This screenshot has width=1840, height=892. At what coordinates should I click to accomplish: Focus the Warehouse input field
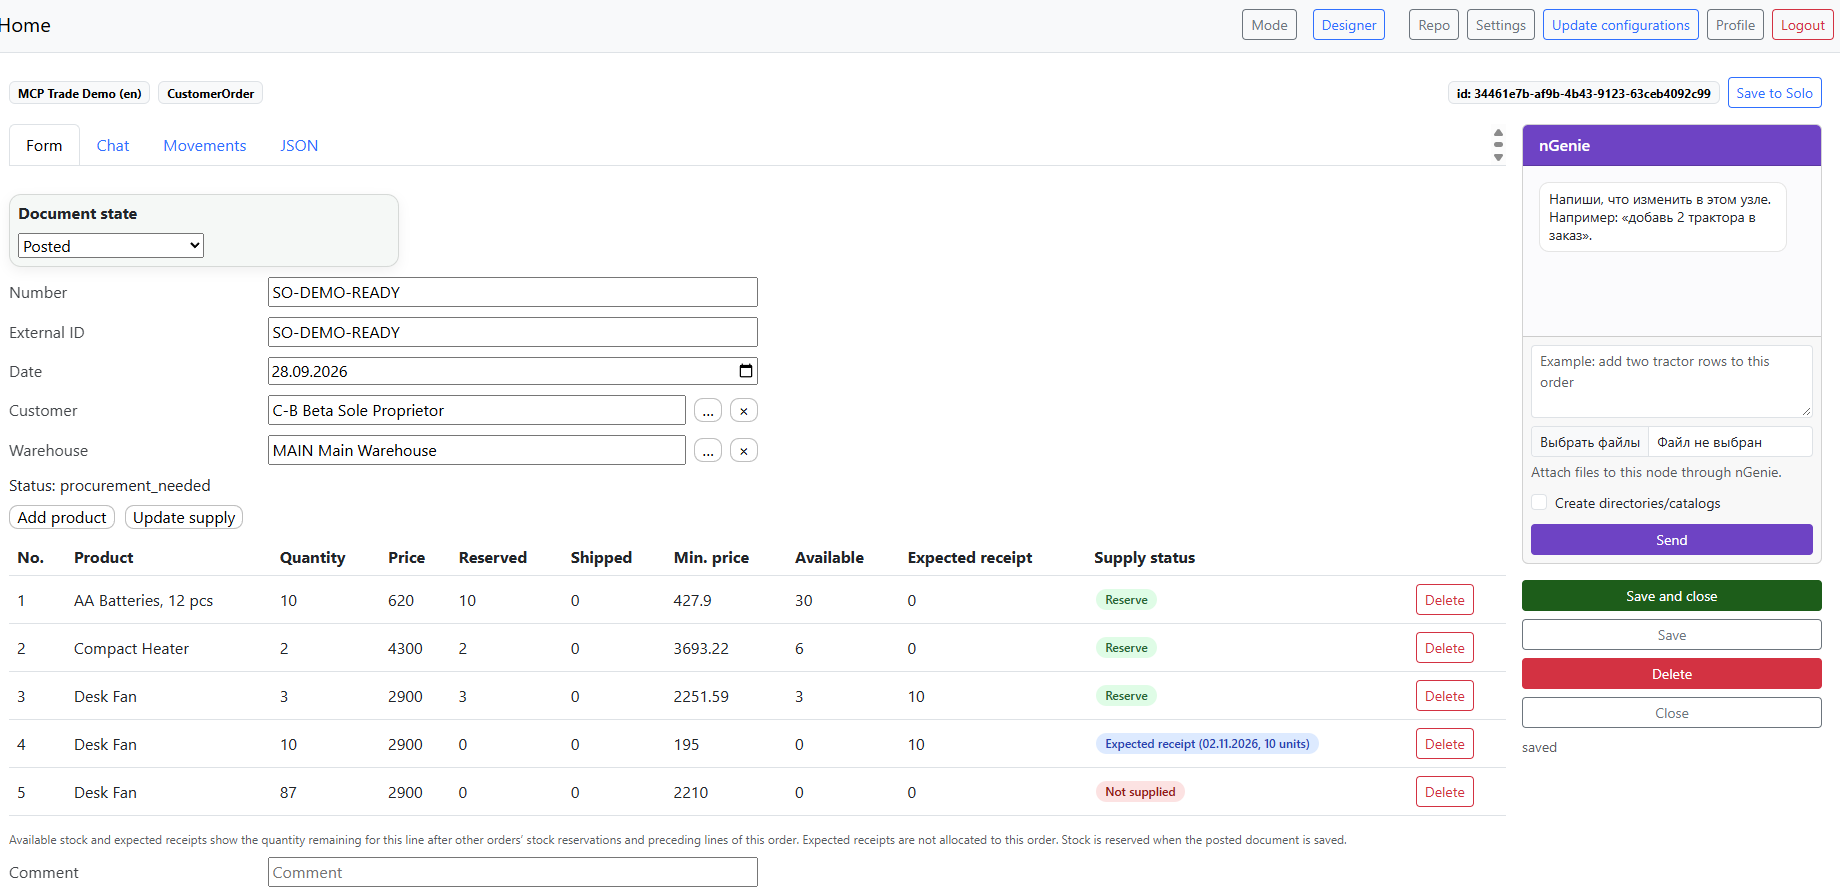tap(477, 450)
